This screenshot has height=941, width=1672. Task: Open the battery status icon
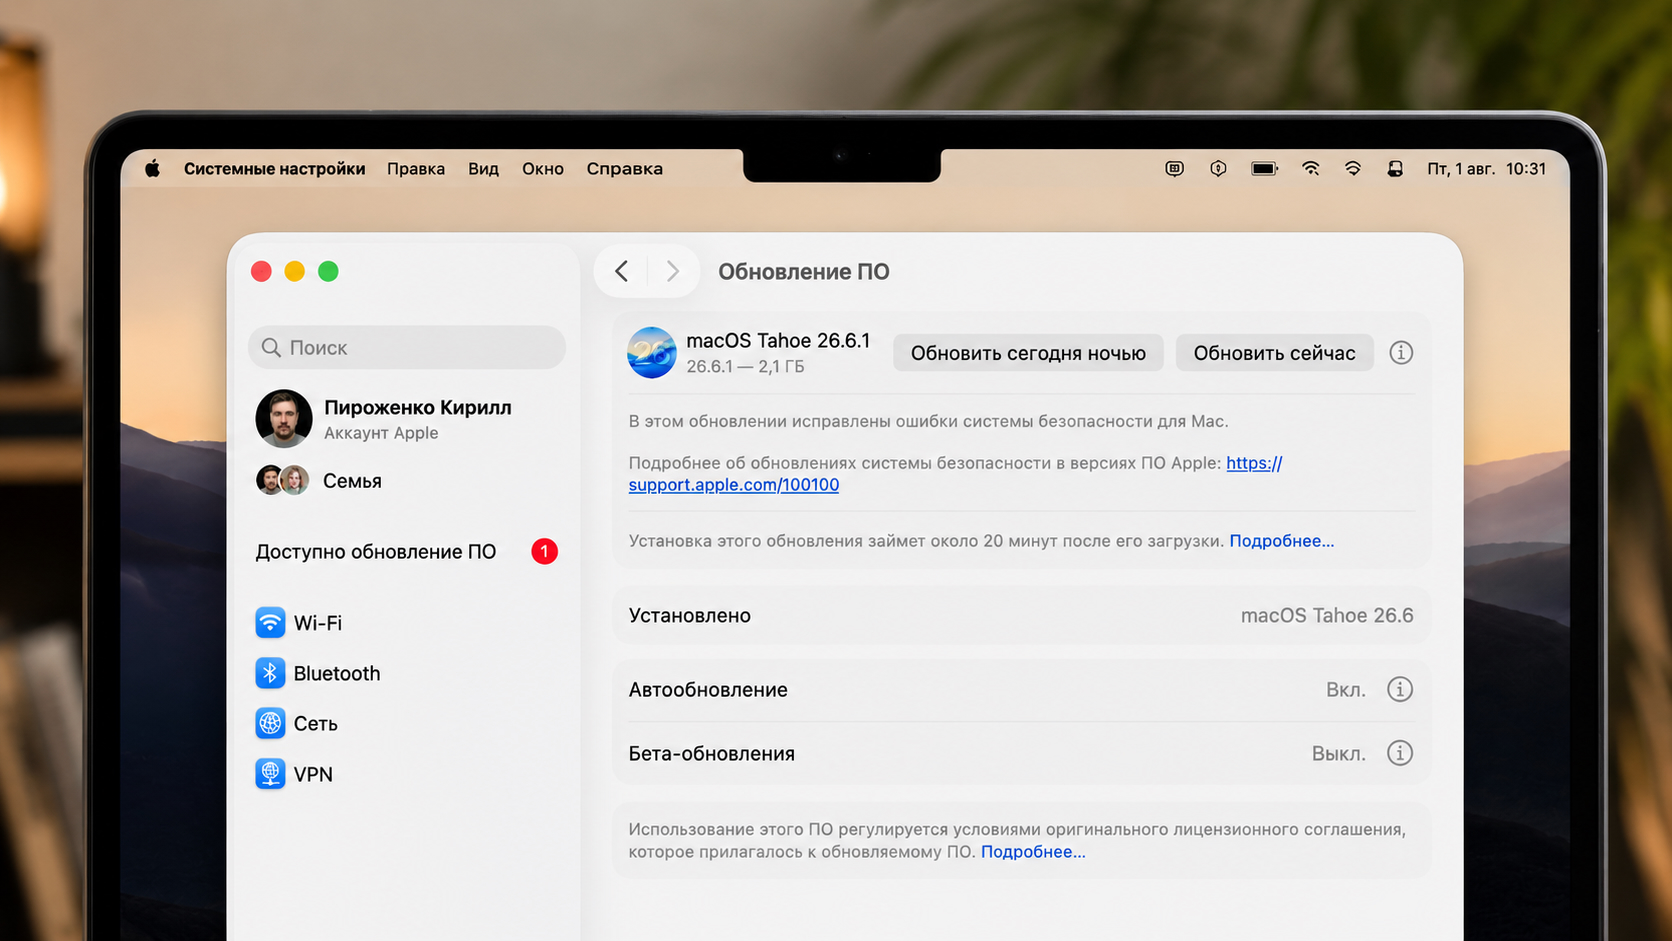pos(1264,169)
